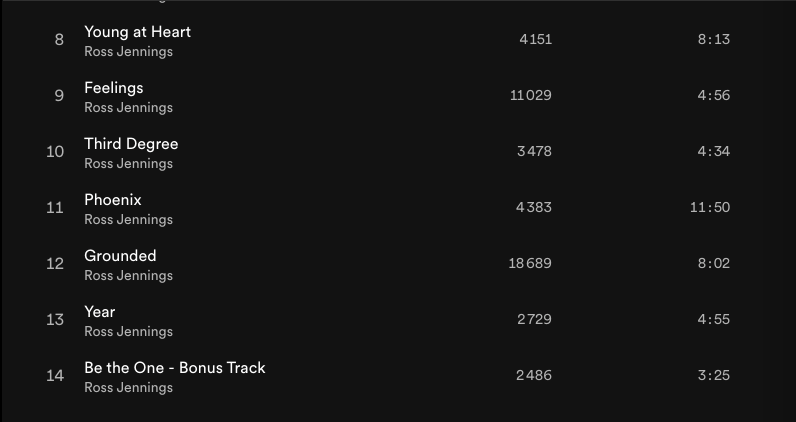Click the song titled Year
Image resolution: width=796 pixels, height=422 pixels.
(99, 312)
